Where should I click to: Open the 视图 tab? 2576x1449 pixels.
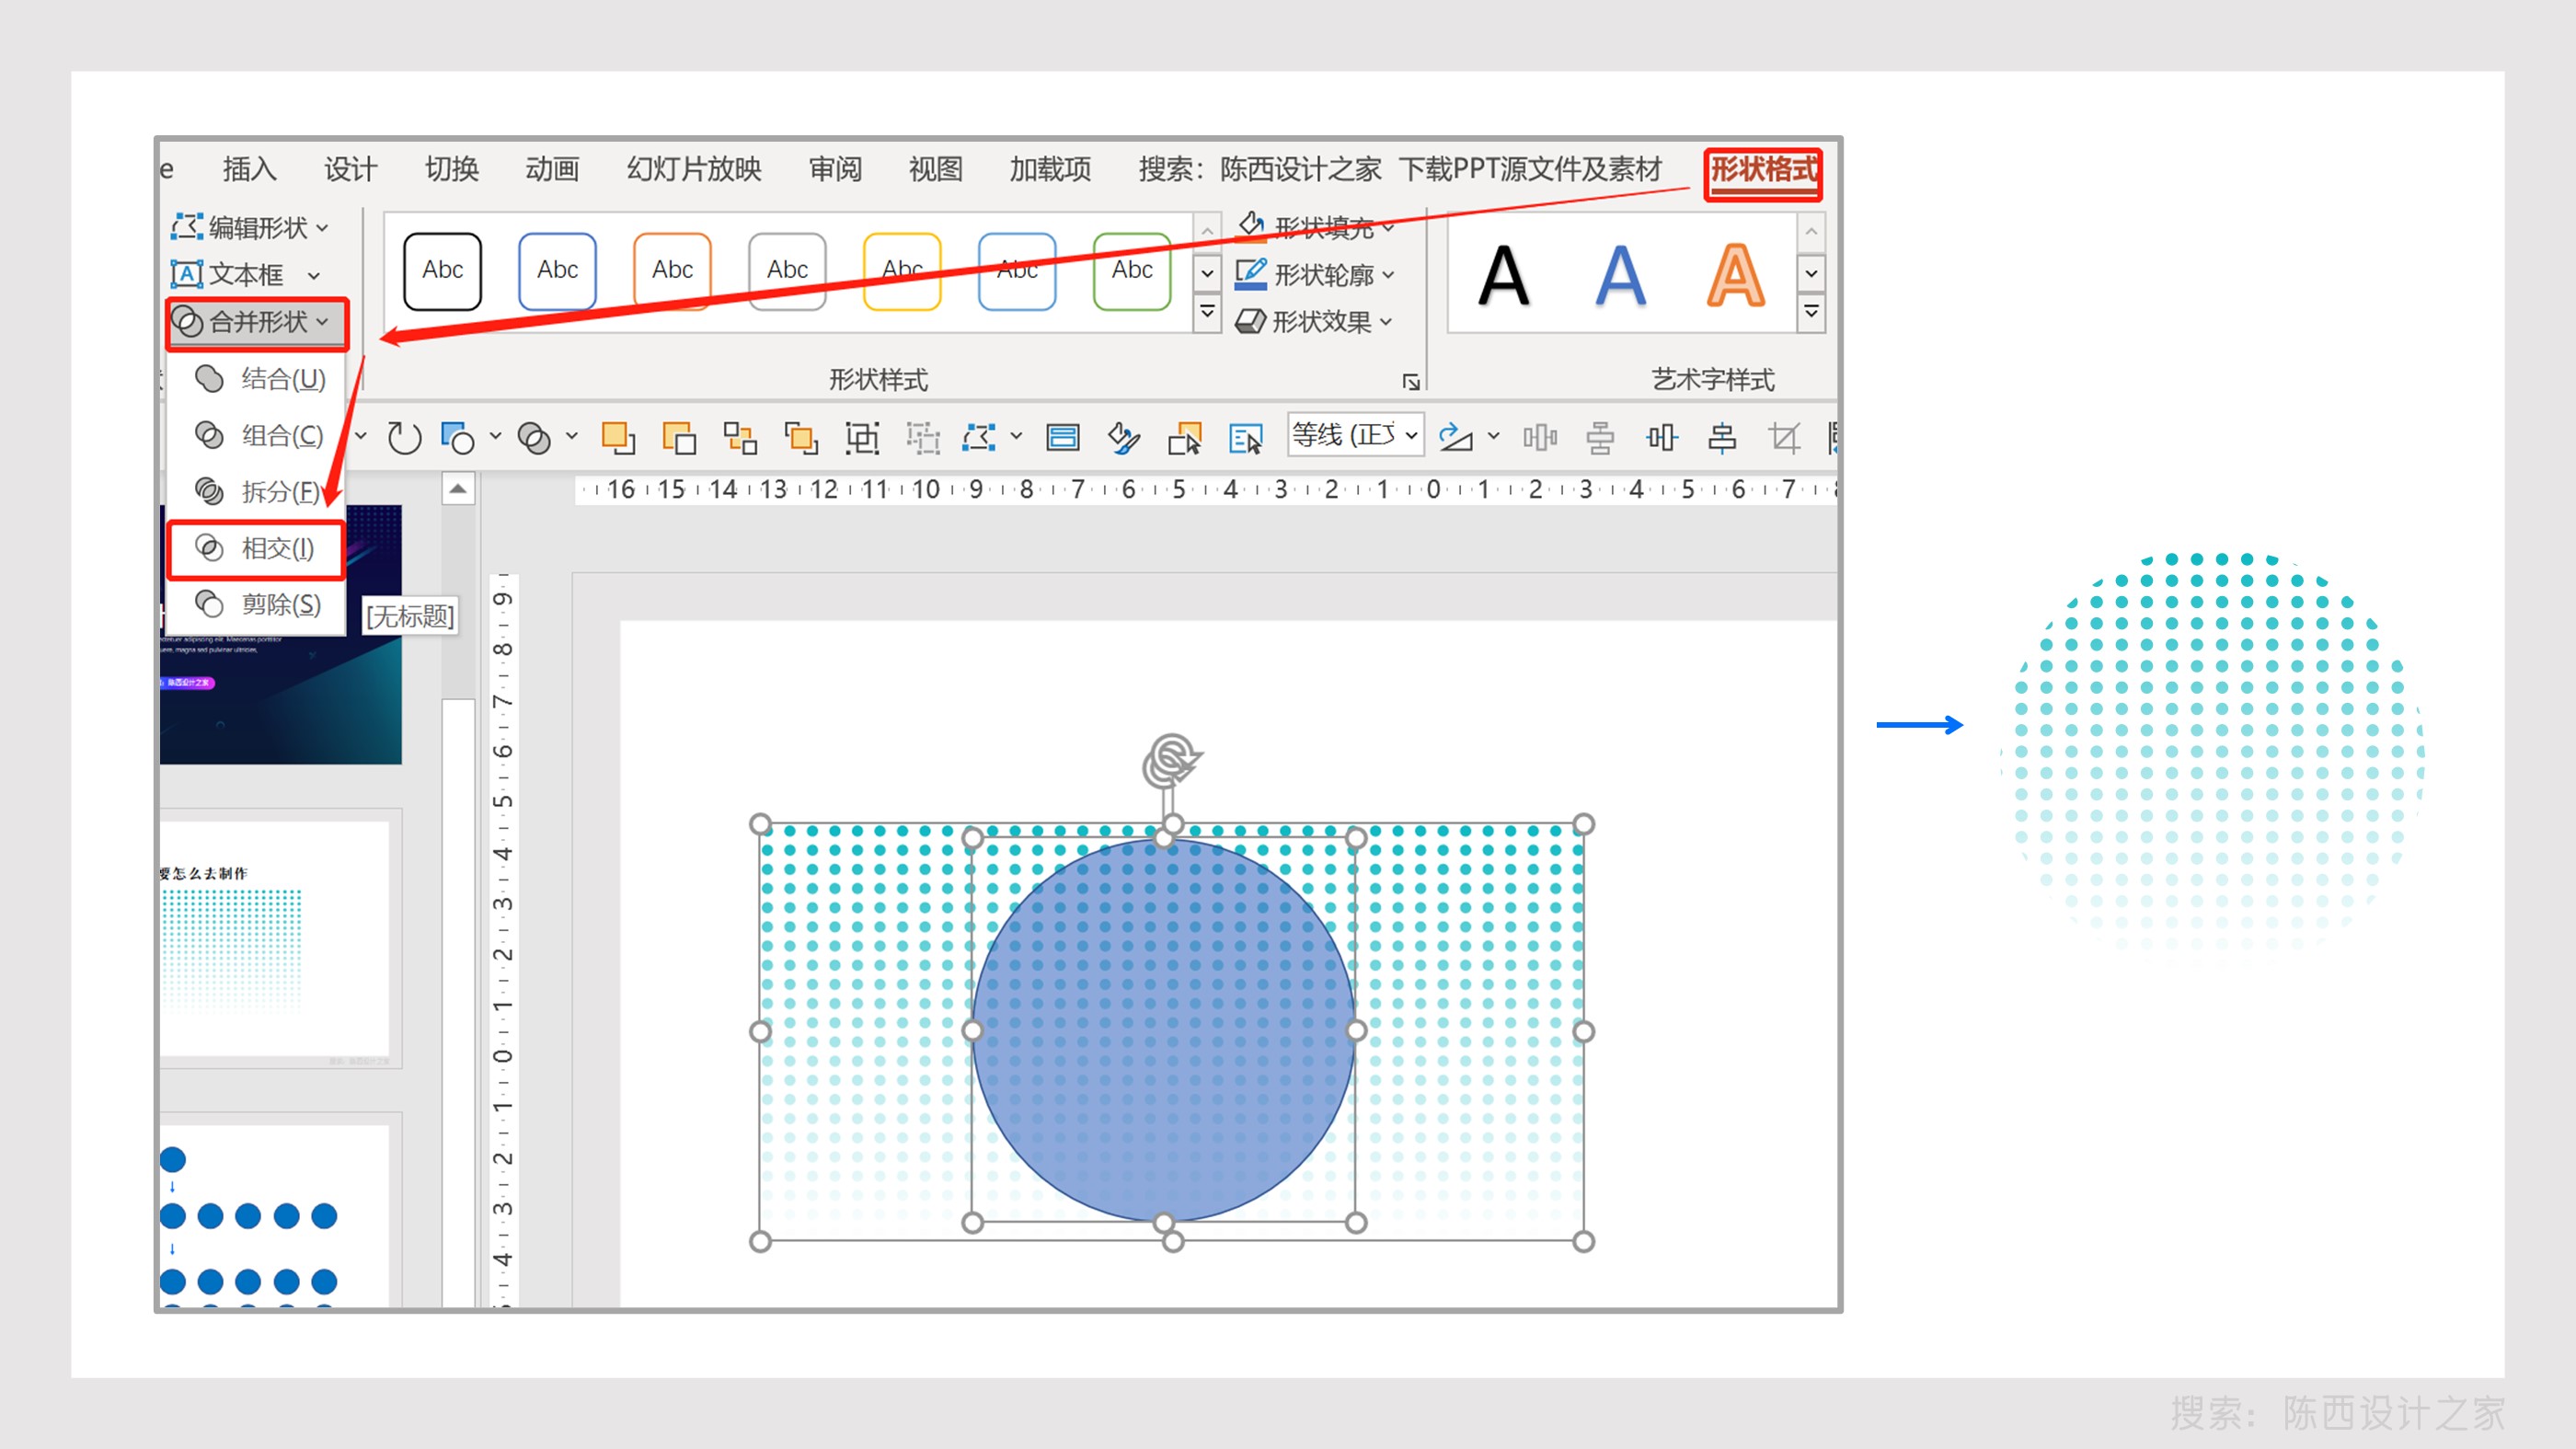point(935,169)
